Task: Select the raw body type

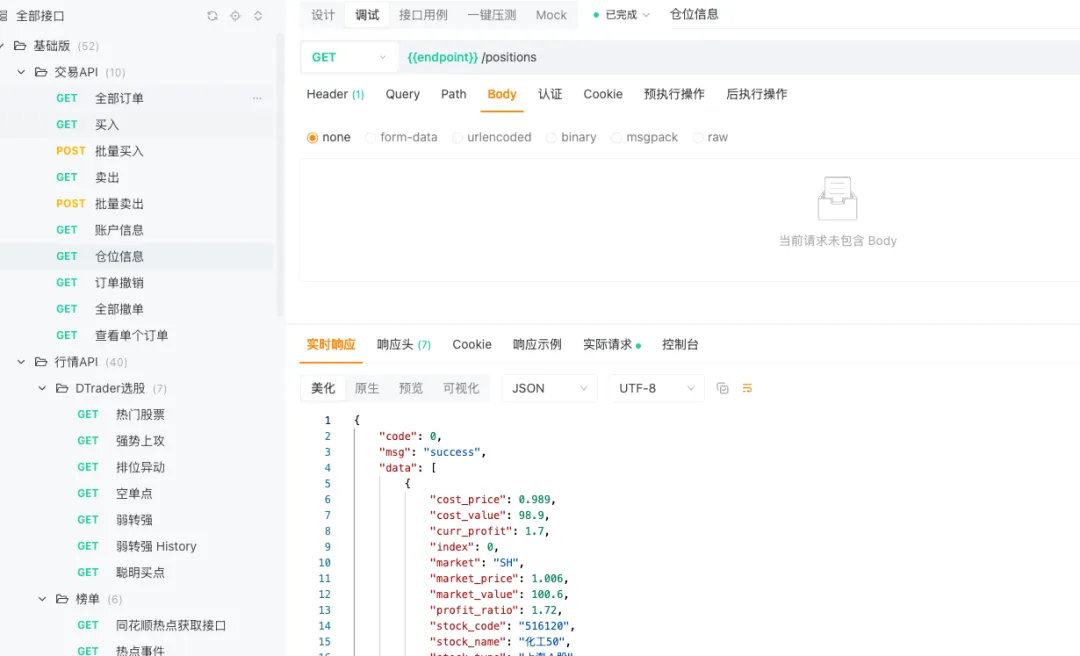Action: (710, 137)
